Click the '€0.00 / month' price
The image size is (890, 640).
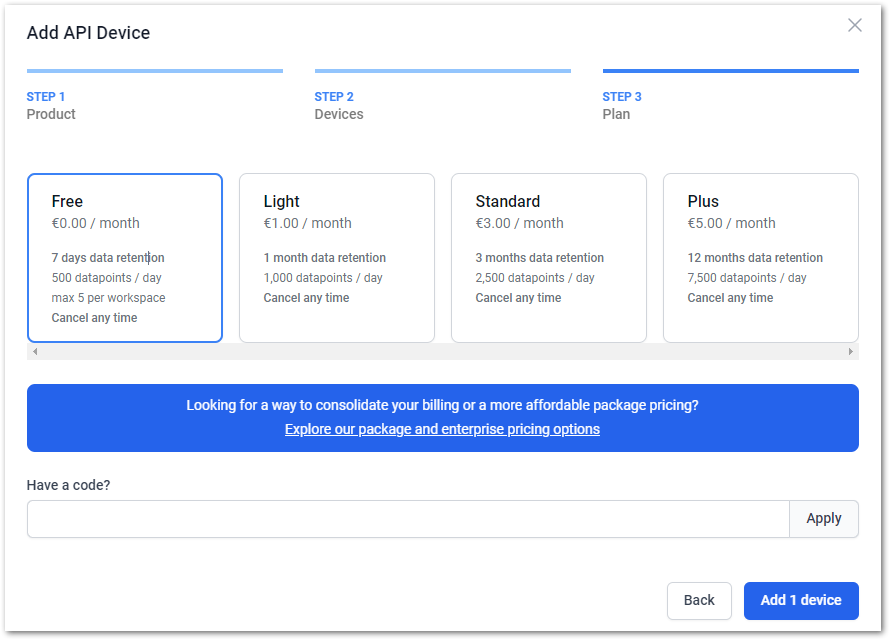(95, 223)
